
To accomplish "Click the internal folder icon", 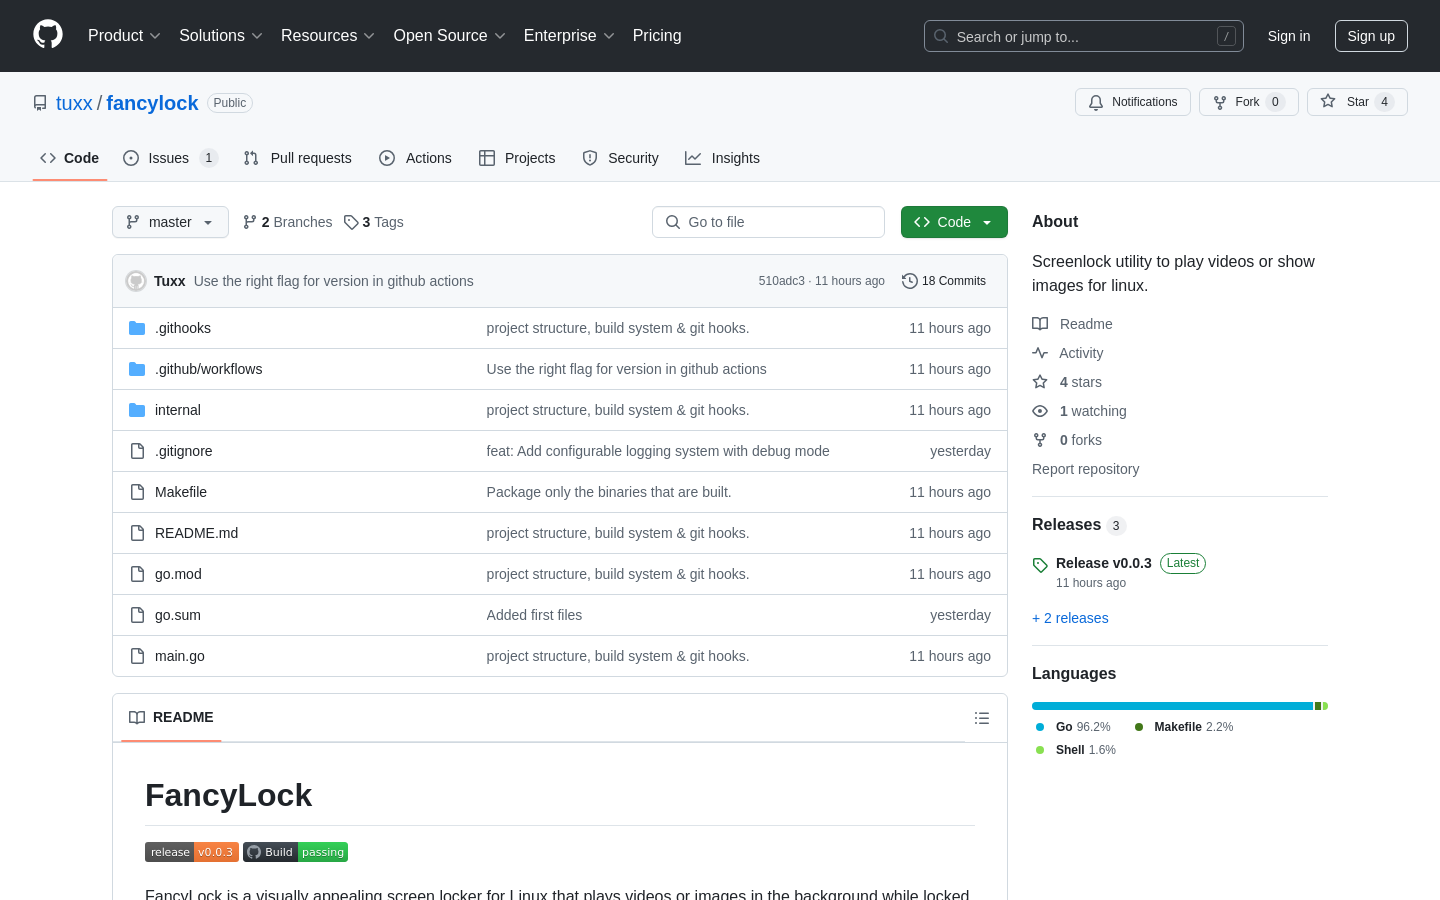I will pos(137,410).
